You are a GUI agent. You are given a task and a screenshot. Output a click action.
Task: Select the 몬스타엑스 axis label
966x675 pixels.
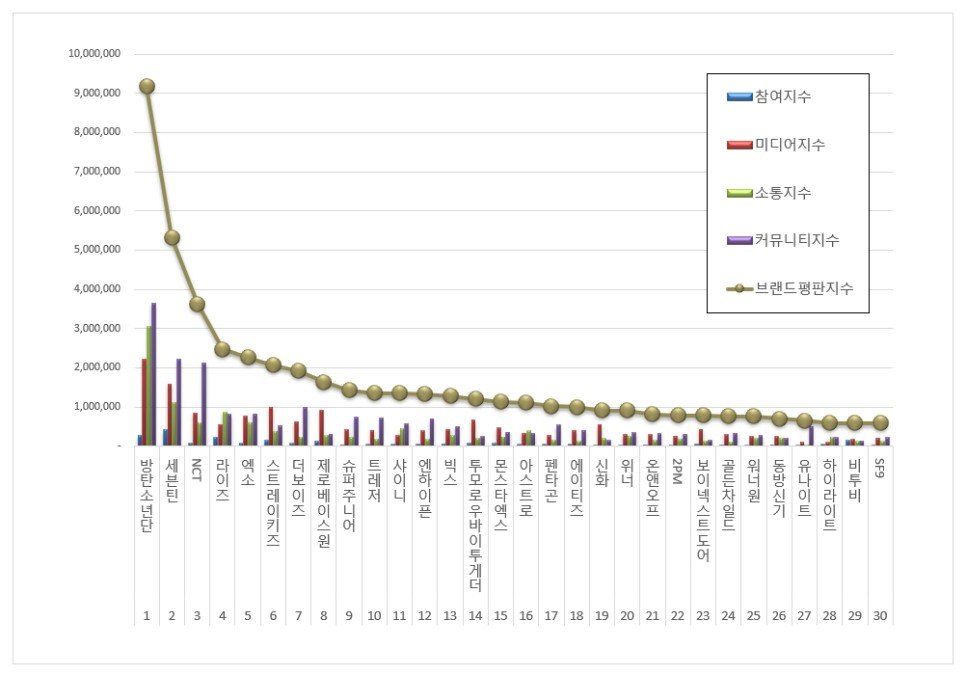click(x=500, y=495)
